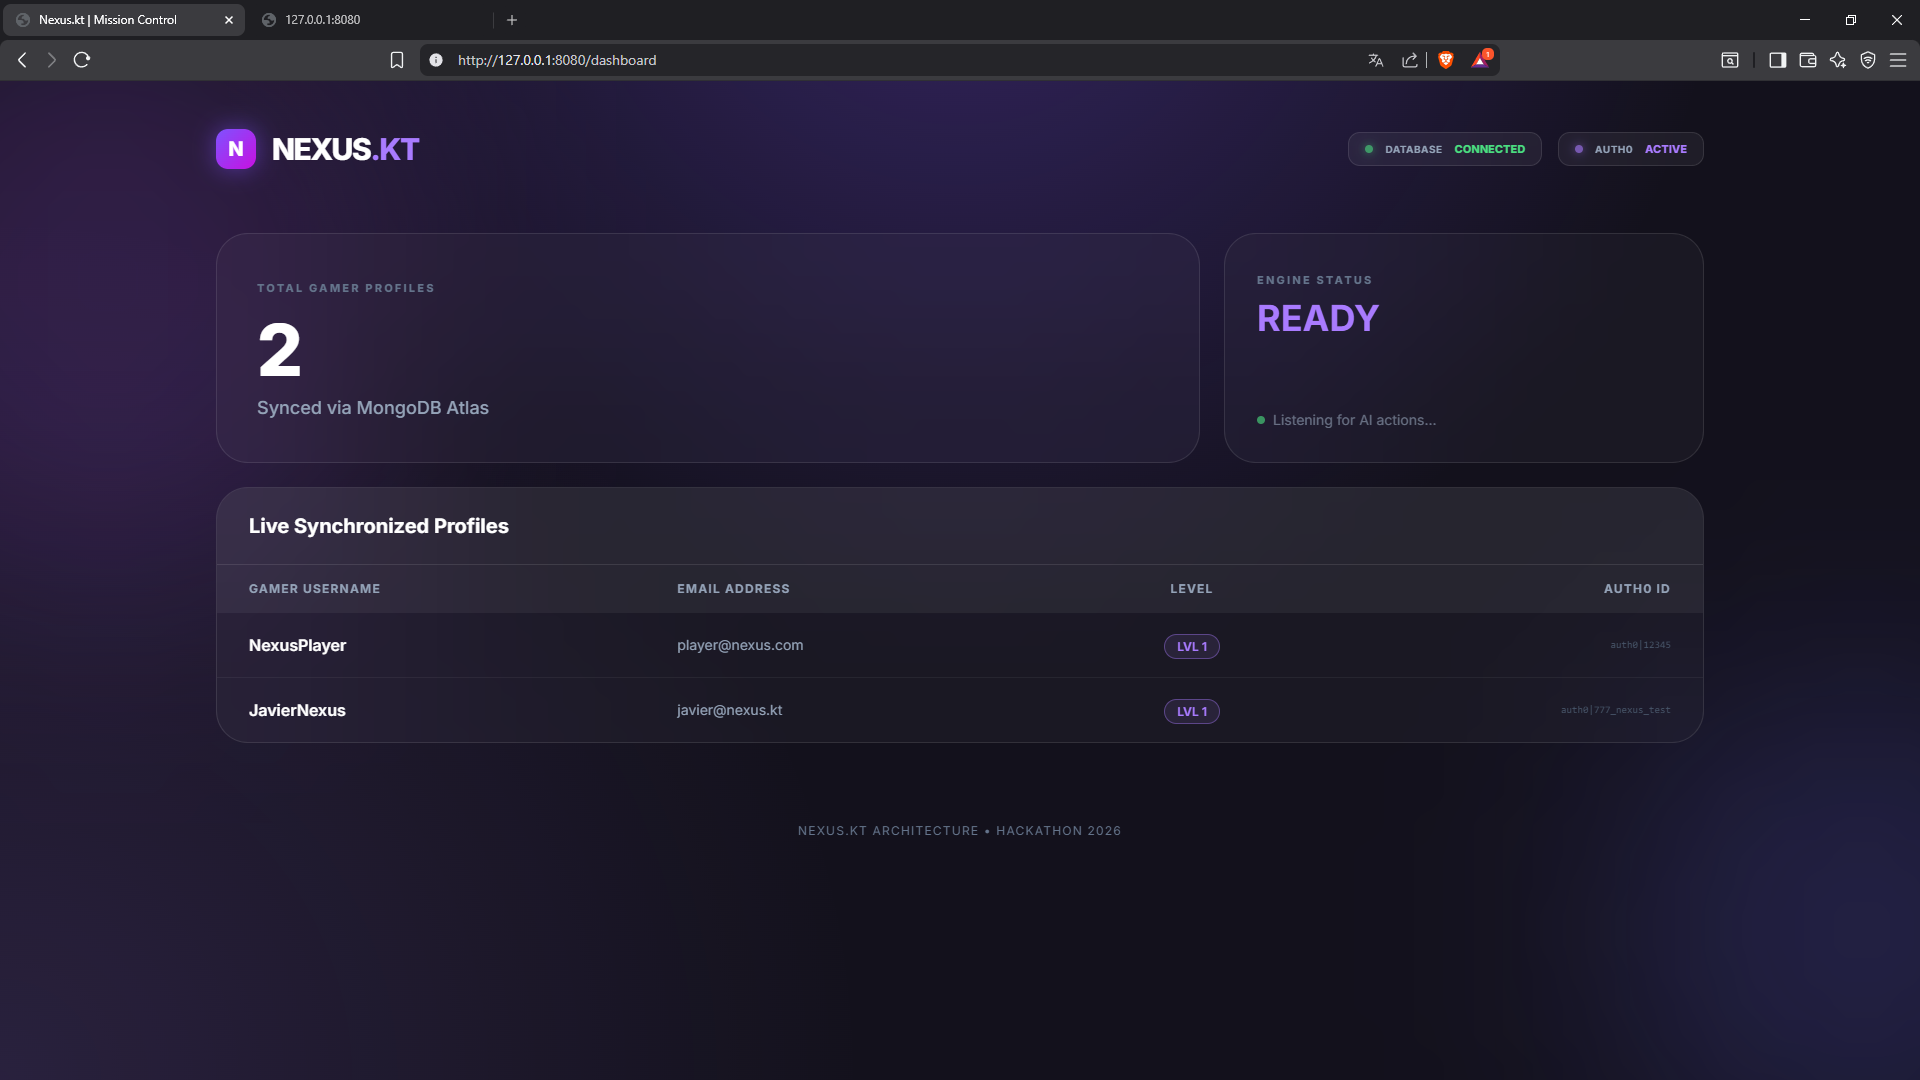Click the JavierNexus LVL 1 badge
1920x1080 pixels.
tap(1191, 711)
